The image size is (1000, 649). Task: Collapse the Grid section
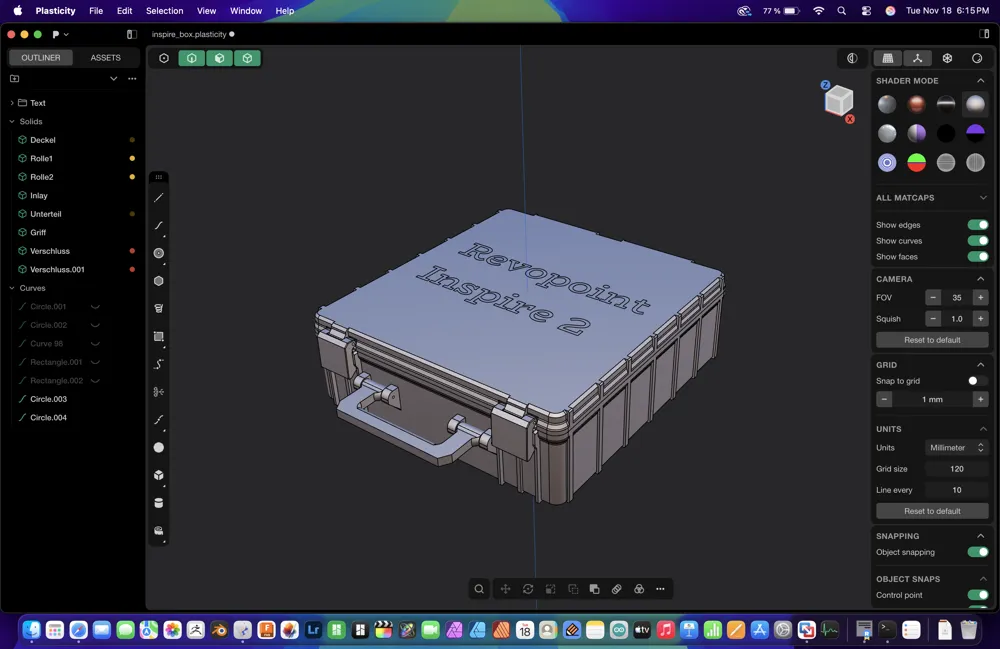pyautogui.click(x=981, y=365)
